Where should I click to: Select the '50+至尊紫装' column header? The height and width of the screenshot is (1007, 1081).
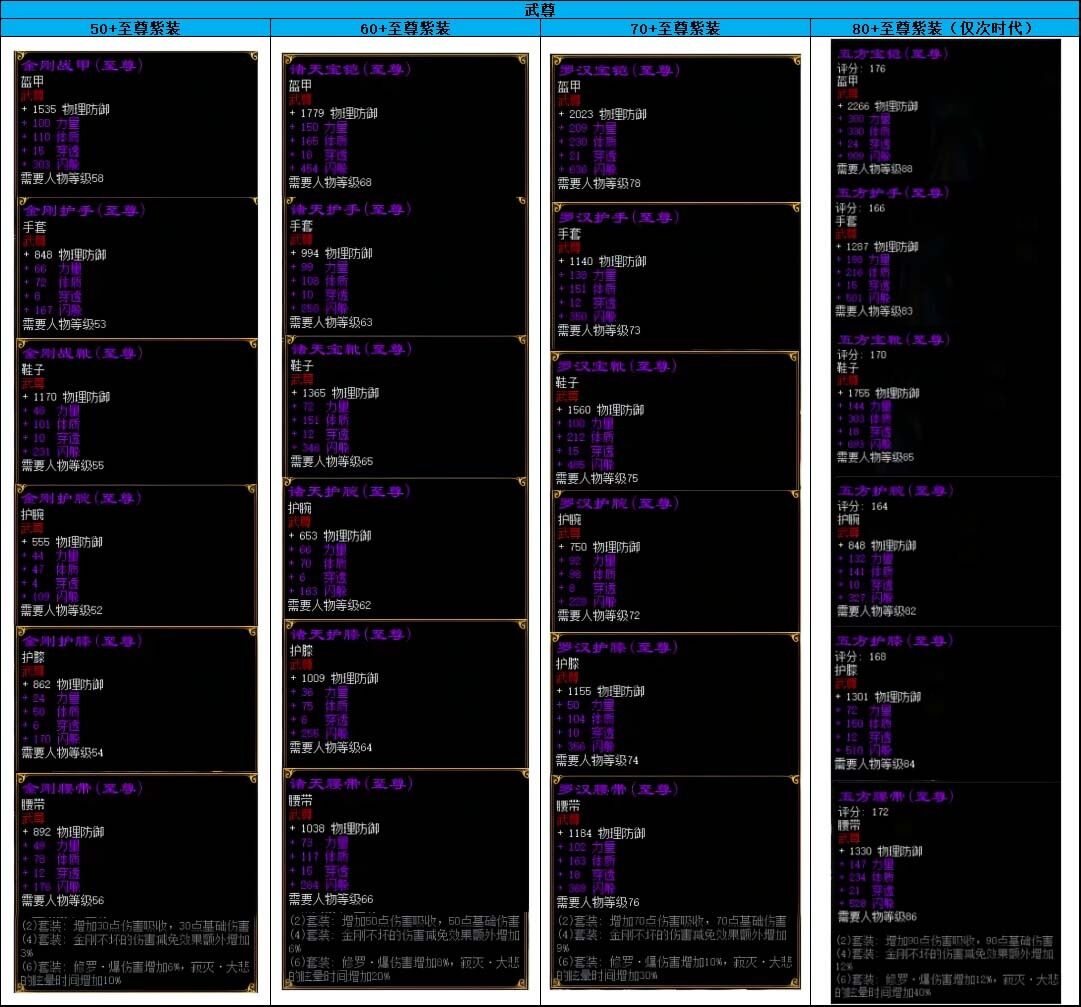click(135, 28)
